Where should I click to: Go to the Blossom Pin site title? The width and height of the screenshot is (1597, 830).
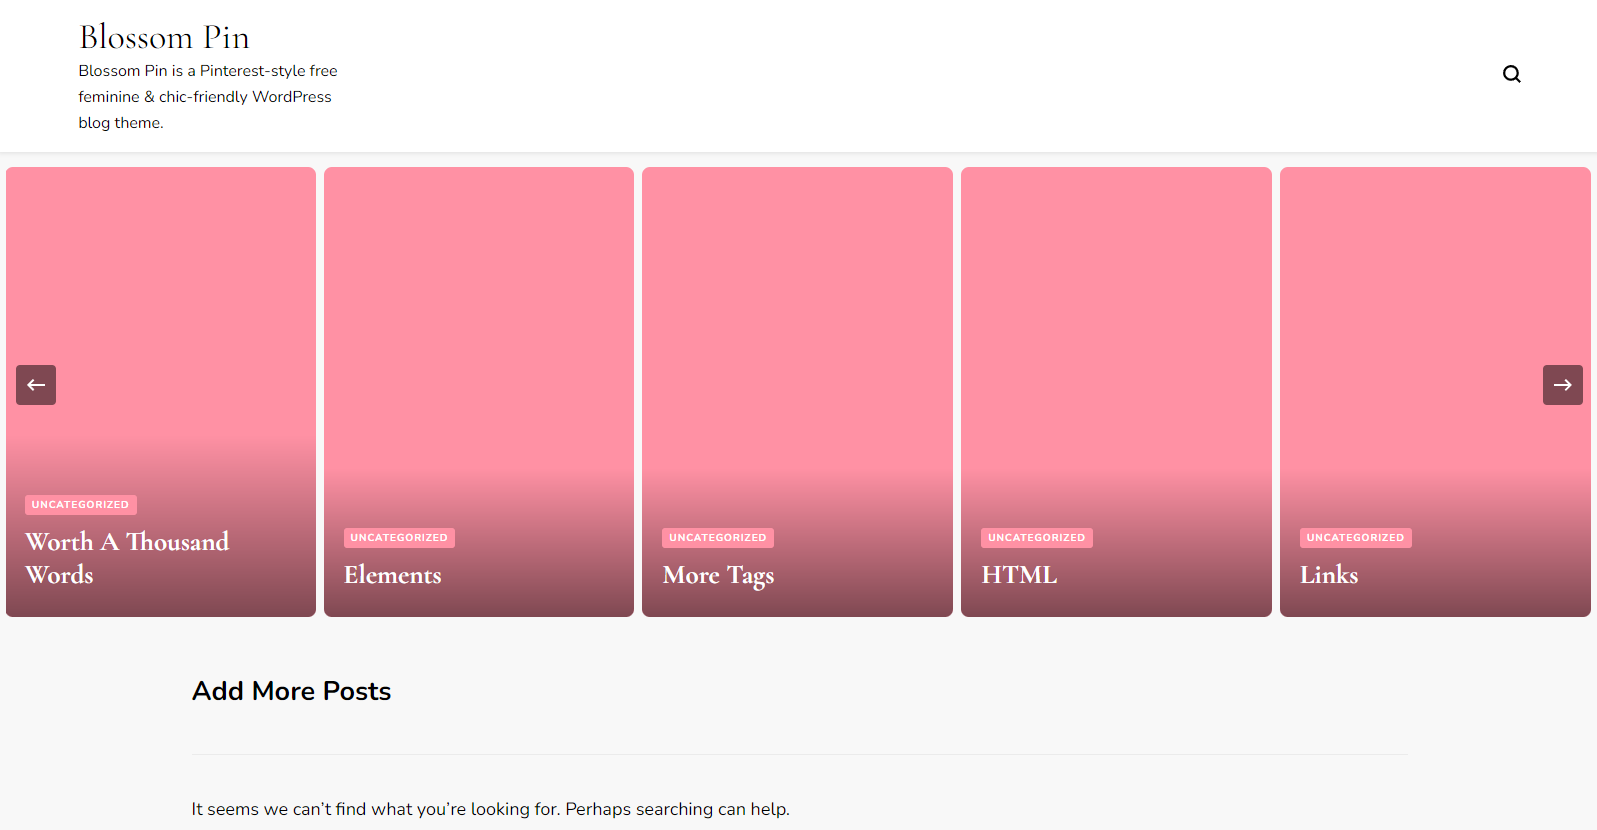point(165,37)
